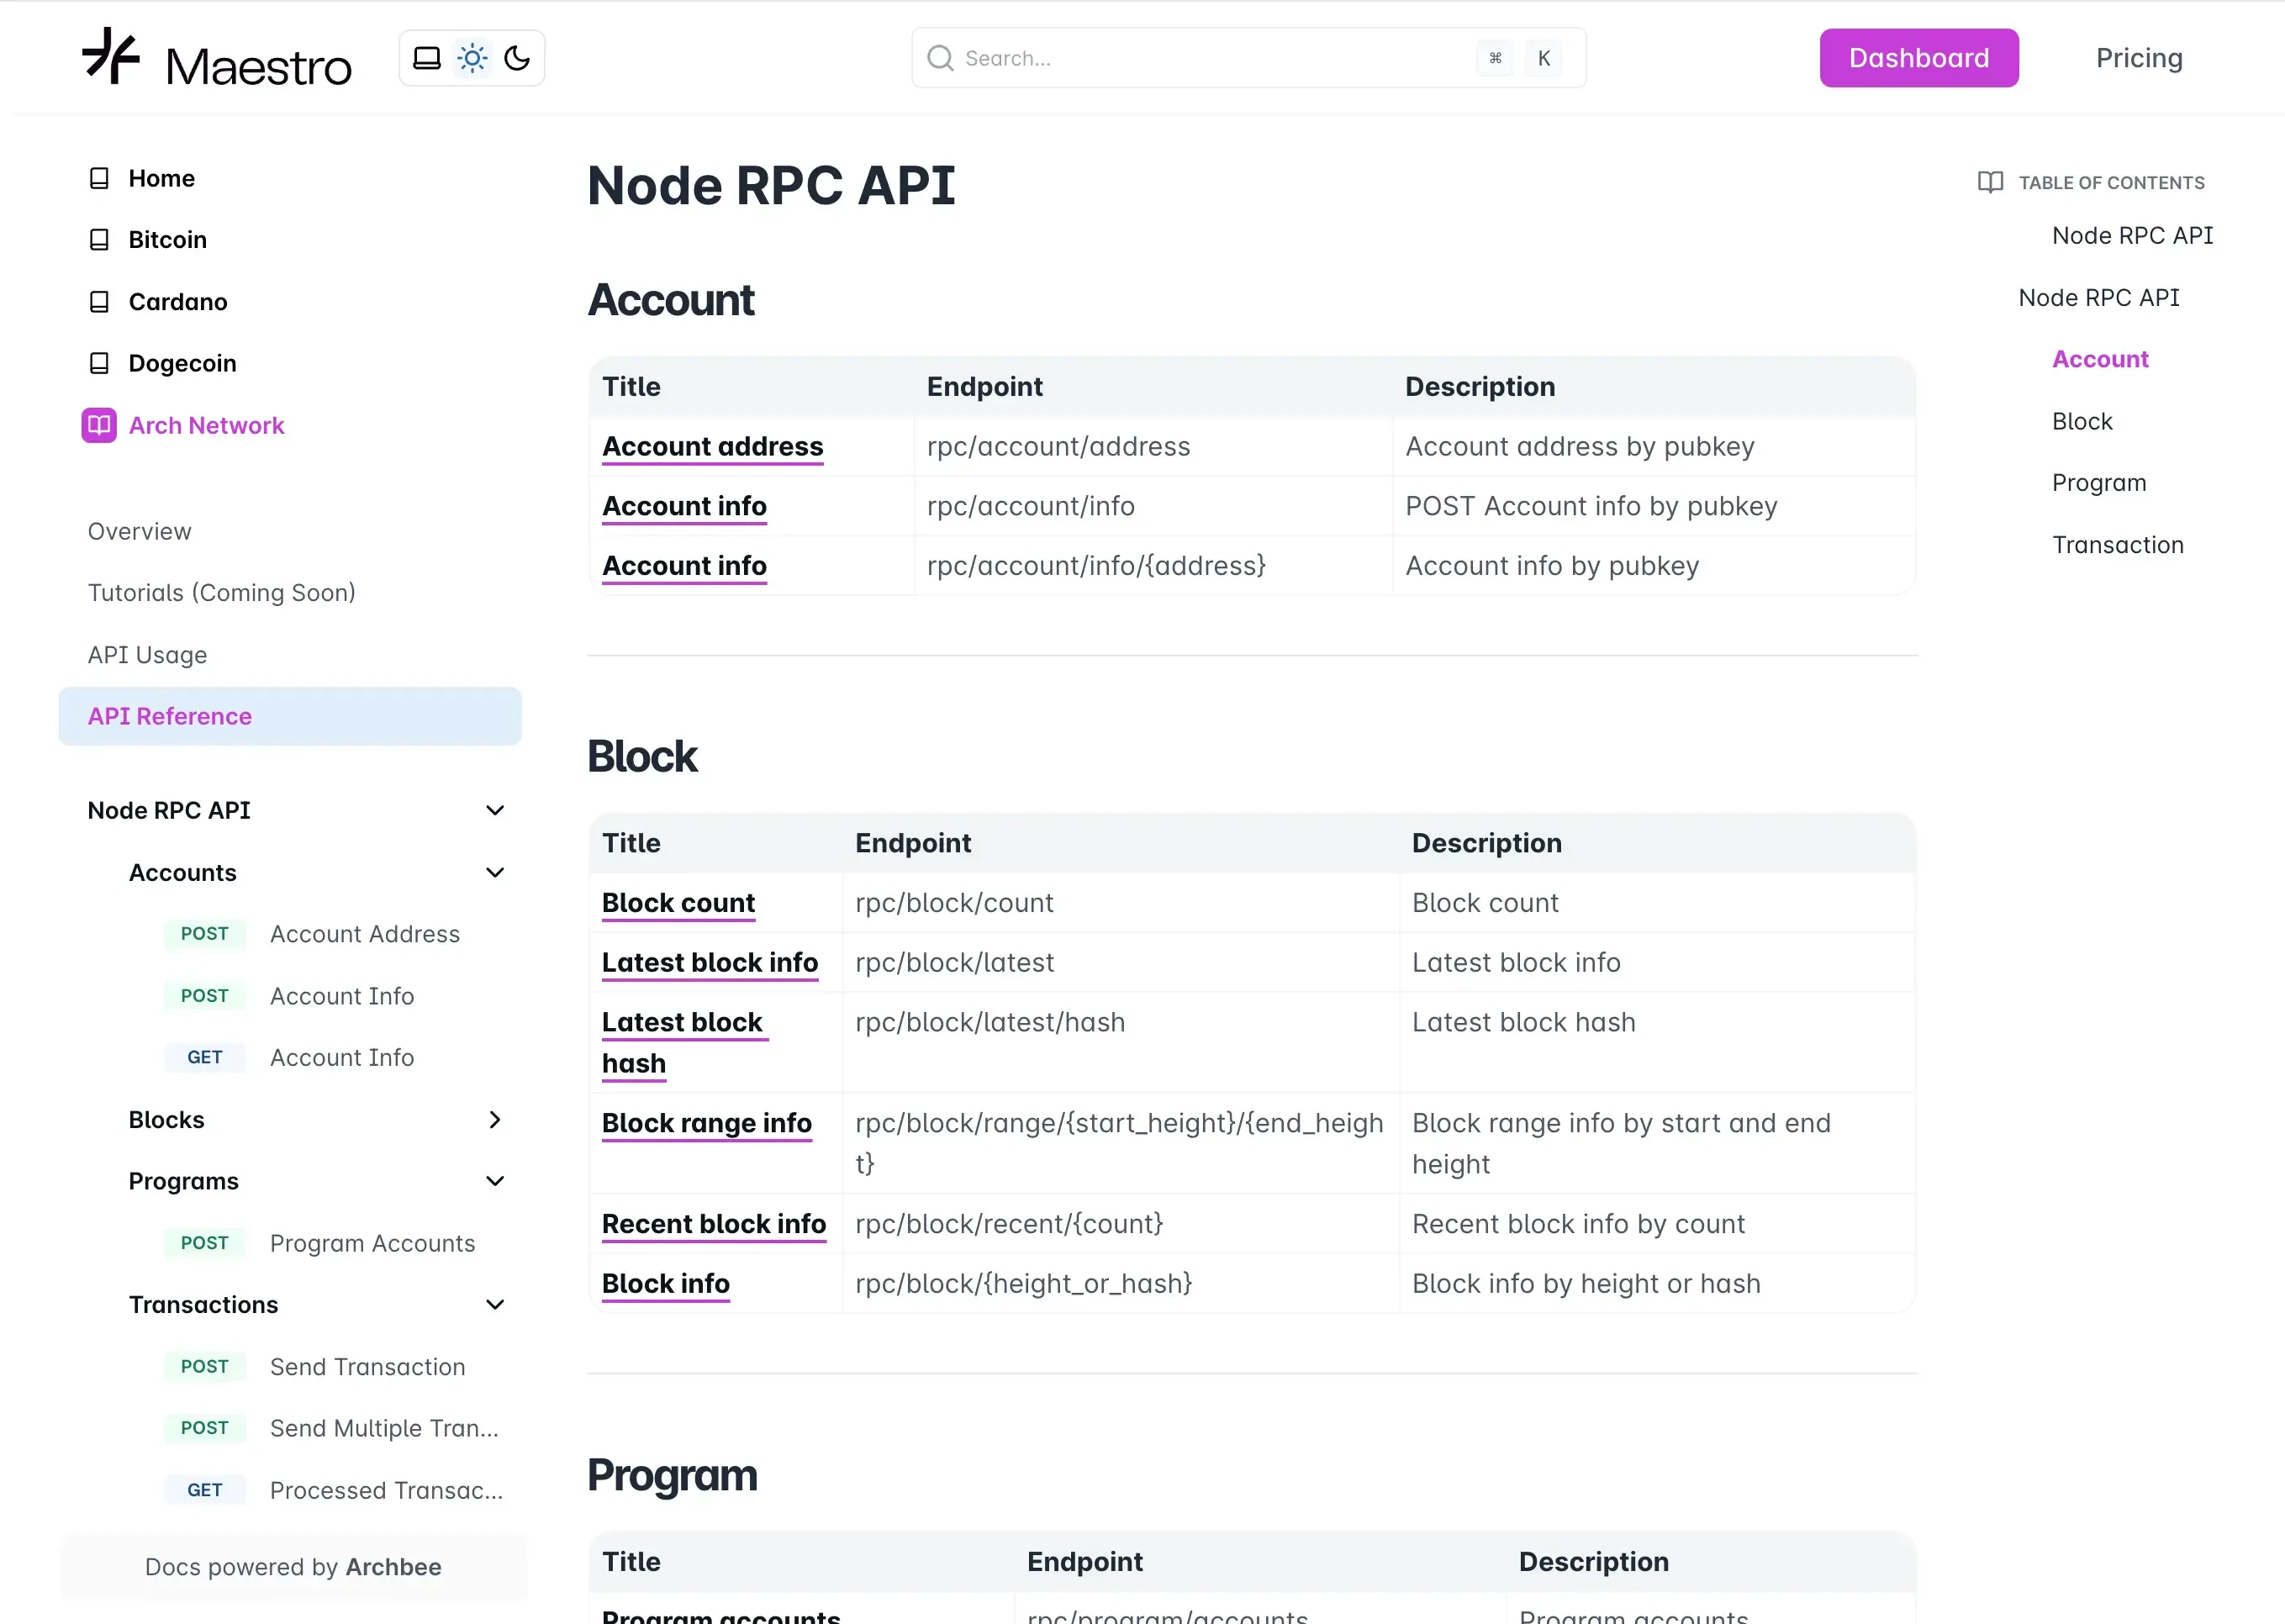The width and height of the screenshot is (2285, 1624).
Task: Collapse the Transactions section
Action: (x=495, y=1304)
